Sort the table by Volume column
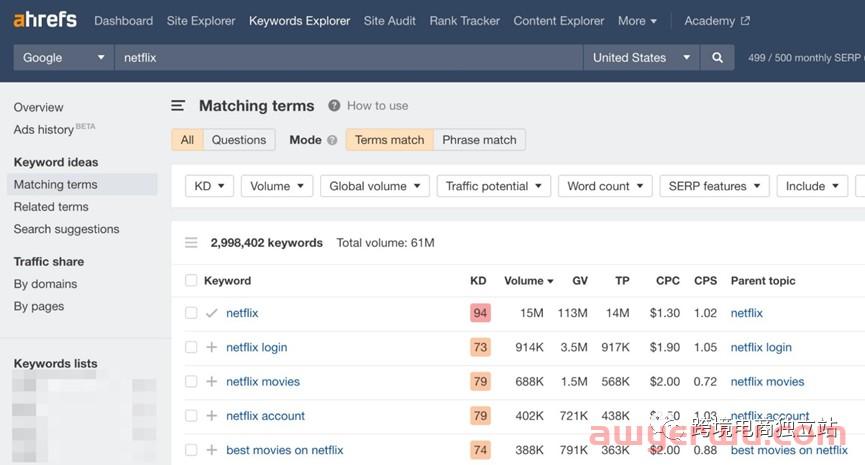Screen dimensions: 865x465 [528, 281]
